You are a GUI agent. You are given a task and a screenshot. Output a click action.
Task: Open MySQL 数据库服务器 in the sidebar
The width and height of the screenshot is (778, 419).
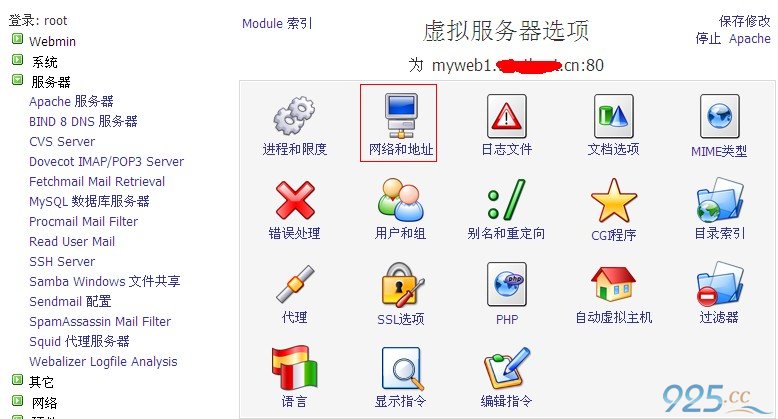click(x=89, y=202)
